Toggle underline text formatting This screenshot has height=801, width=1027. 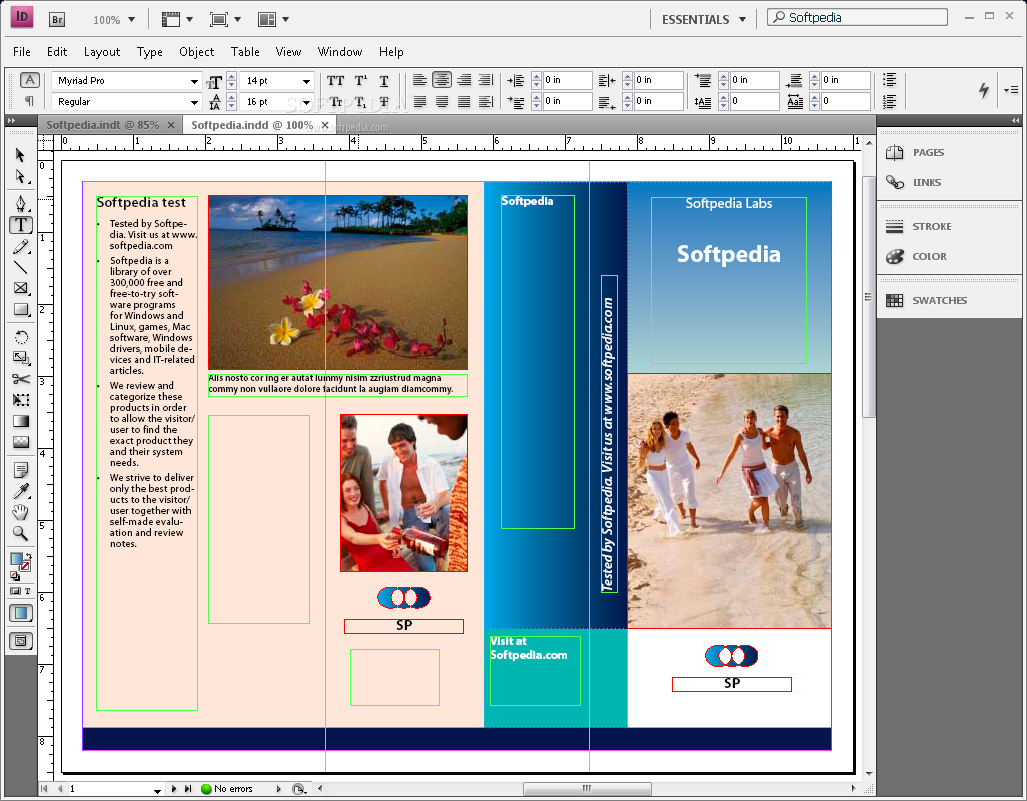point(384,80)
